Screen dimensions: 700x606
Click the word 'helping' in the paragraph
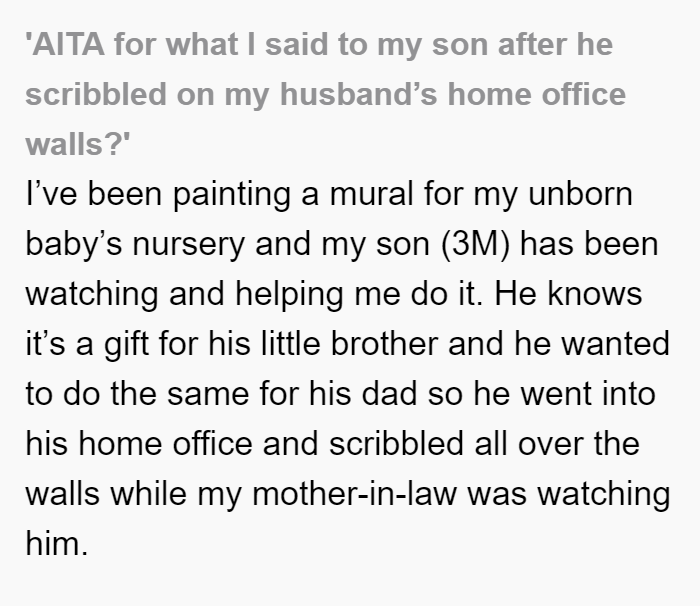(289, 296)
